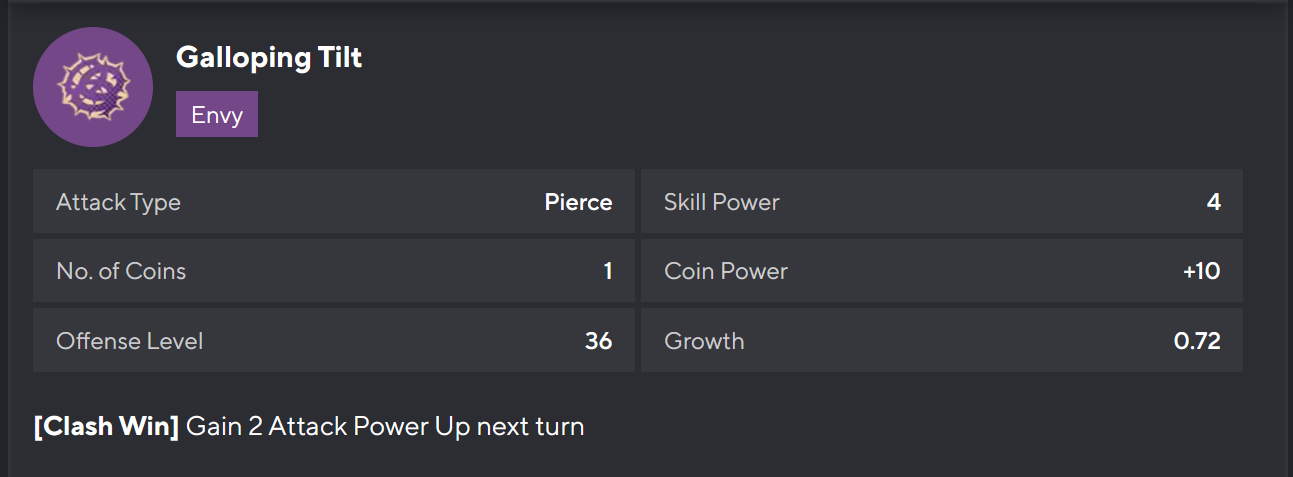1293x477 pixels.
Task: Click the Galloping Tilt skill icon
Action: (x=93, y=87)
